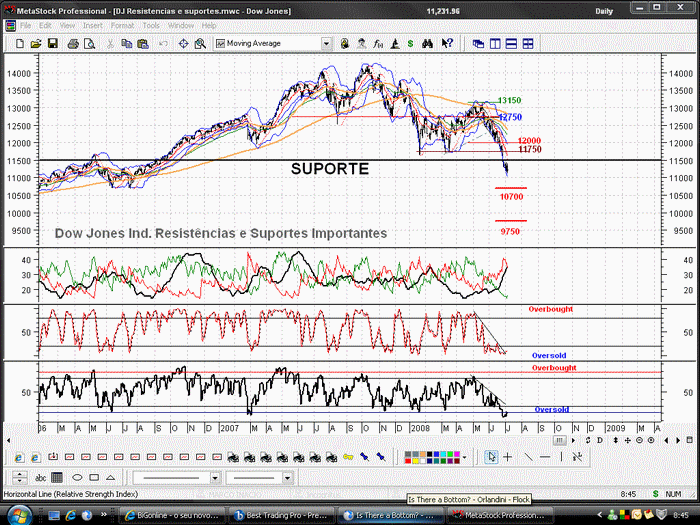The width and height of the screenshot is (700, 525).
Task: Open the second line style dropdown
Action: (287, 478)
